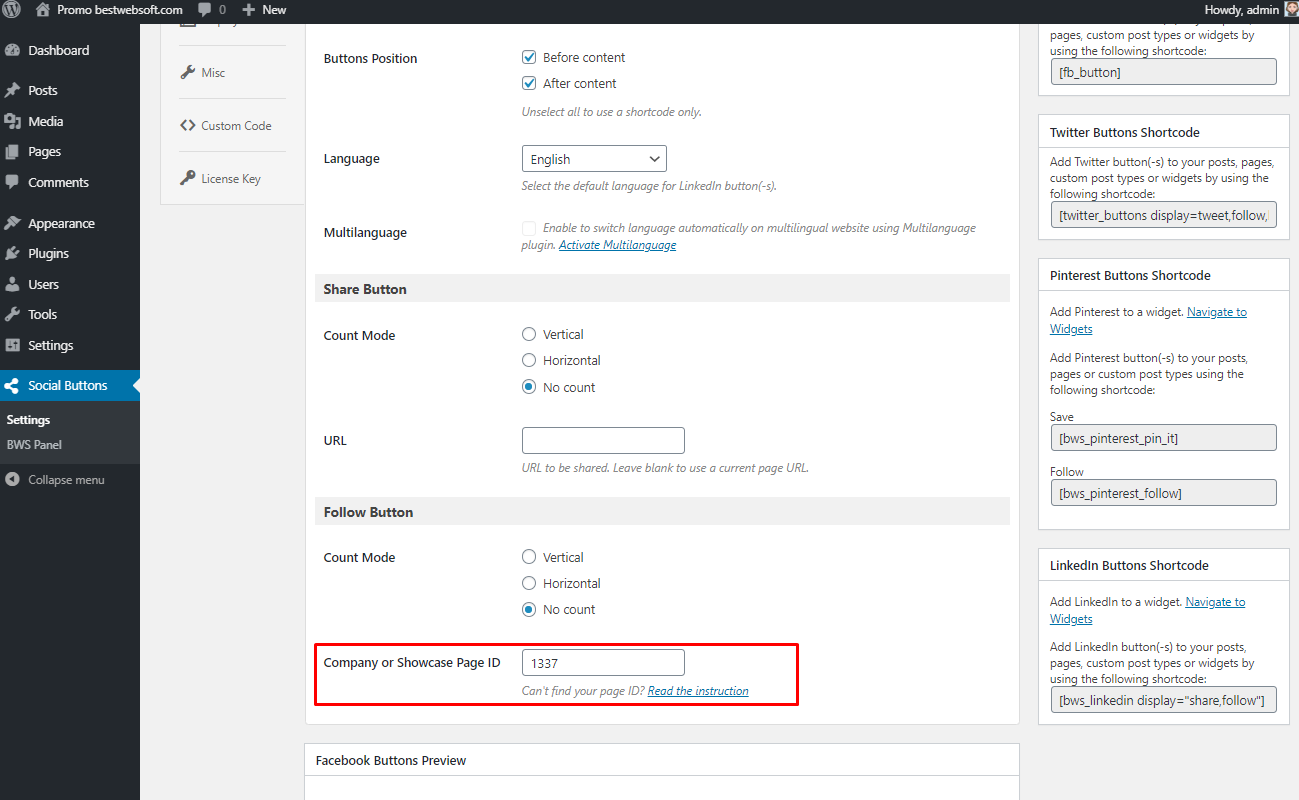Click the Social Buttons share icon
Image resolution: width=1299 pixels, height=800 pixels.
click(13, 386)
